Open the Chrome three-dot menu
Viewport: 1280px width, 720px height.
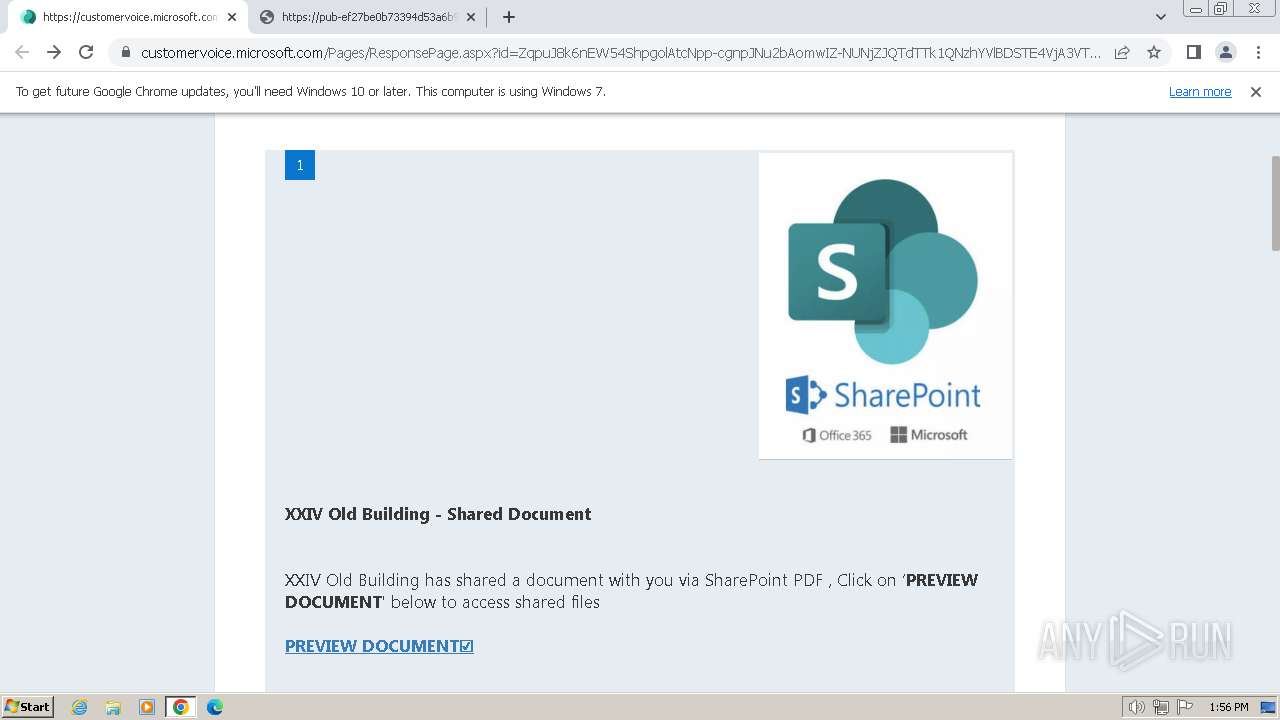click(x=1258, y=52)
